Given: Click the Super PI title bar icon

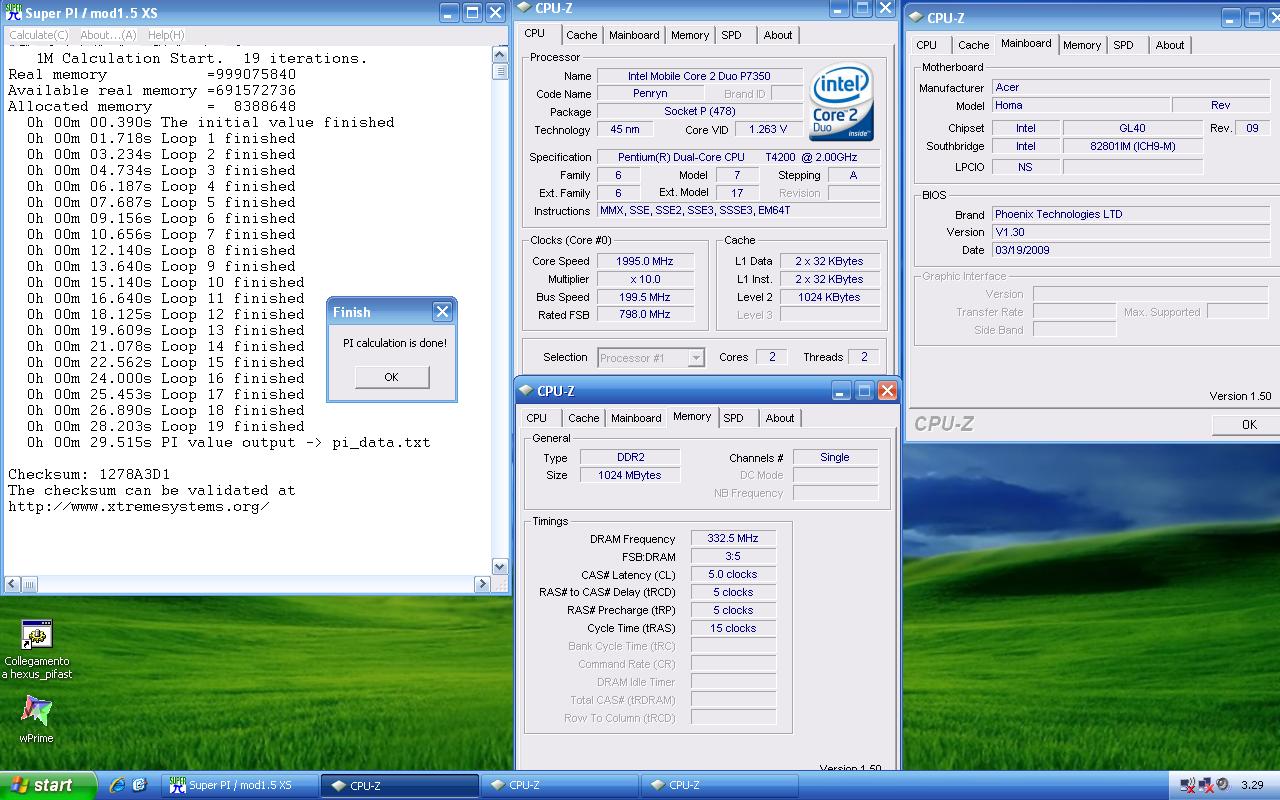Looking at the screenshot, I should tap(14, 13).
